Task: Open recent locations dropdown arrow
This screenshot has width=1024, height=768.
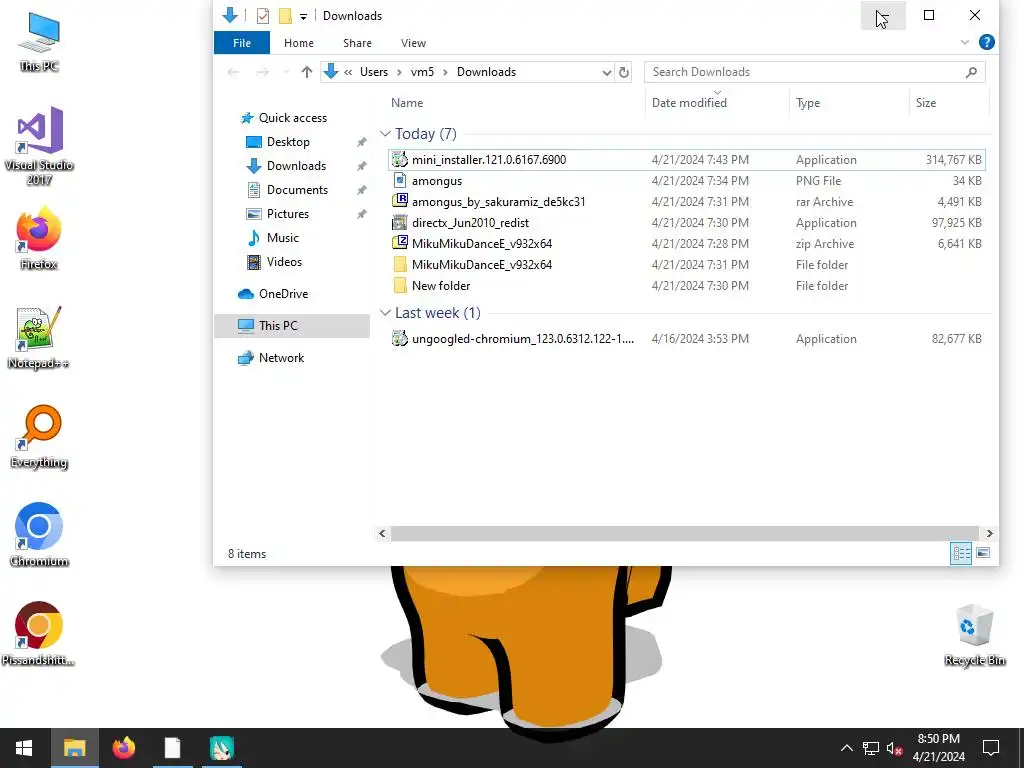Action: [x=285, y=72]
